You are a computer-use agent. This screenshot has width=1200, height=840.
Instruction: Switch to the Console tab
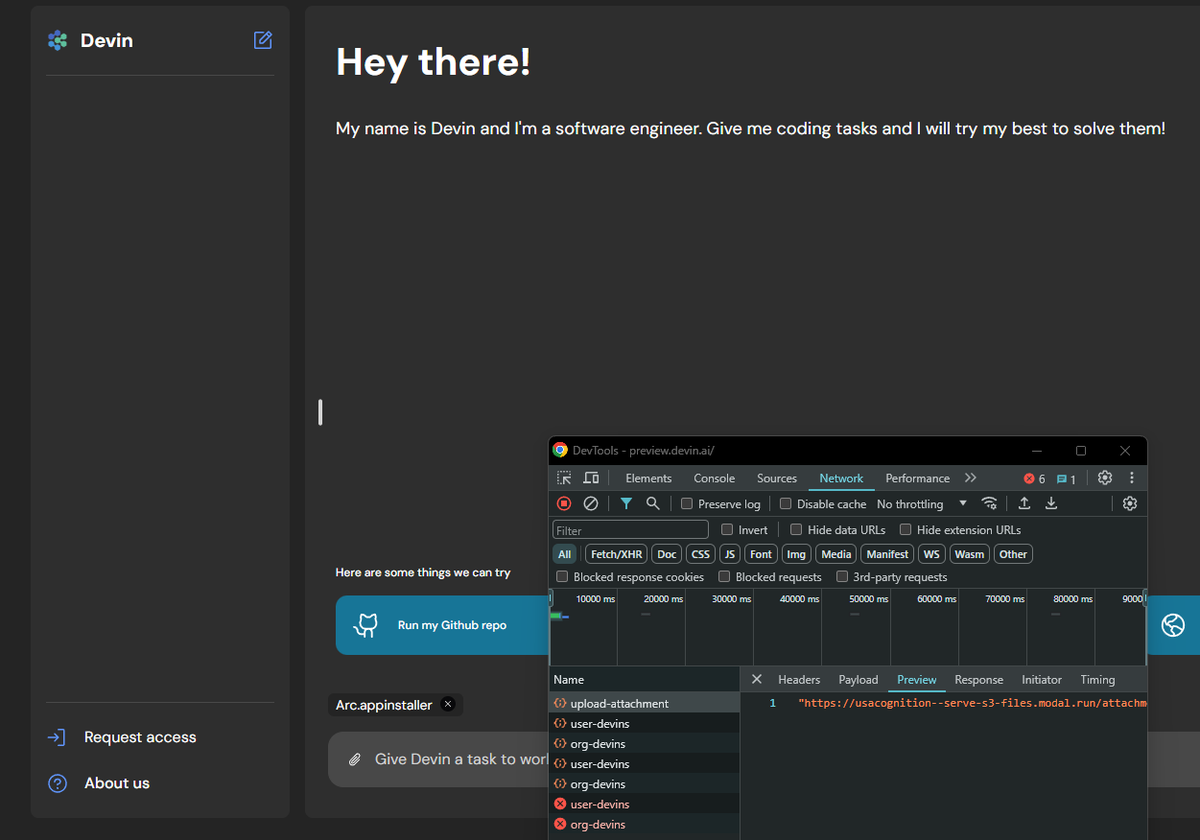click(x=714, y=479)
